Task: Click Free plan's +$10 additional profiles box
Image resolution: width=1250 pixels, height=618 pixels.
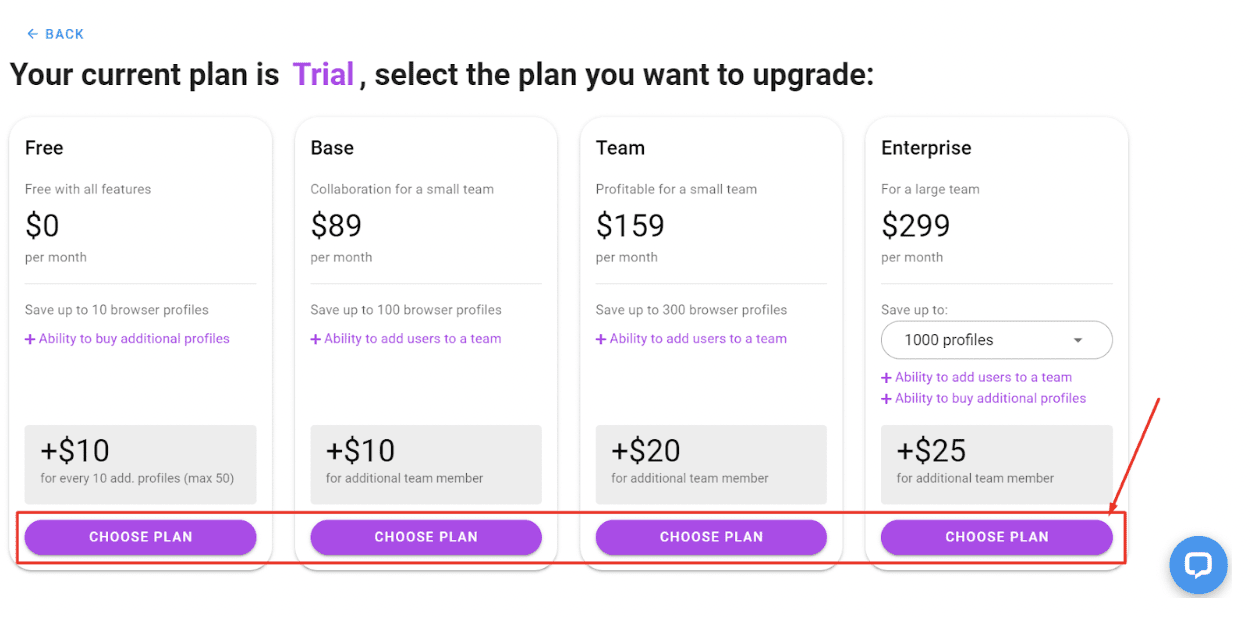Action: point(140,464)
